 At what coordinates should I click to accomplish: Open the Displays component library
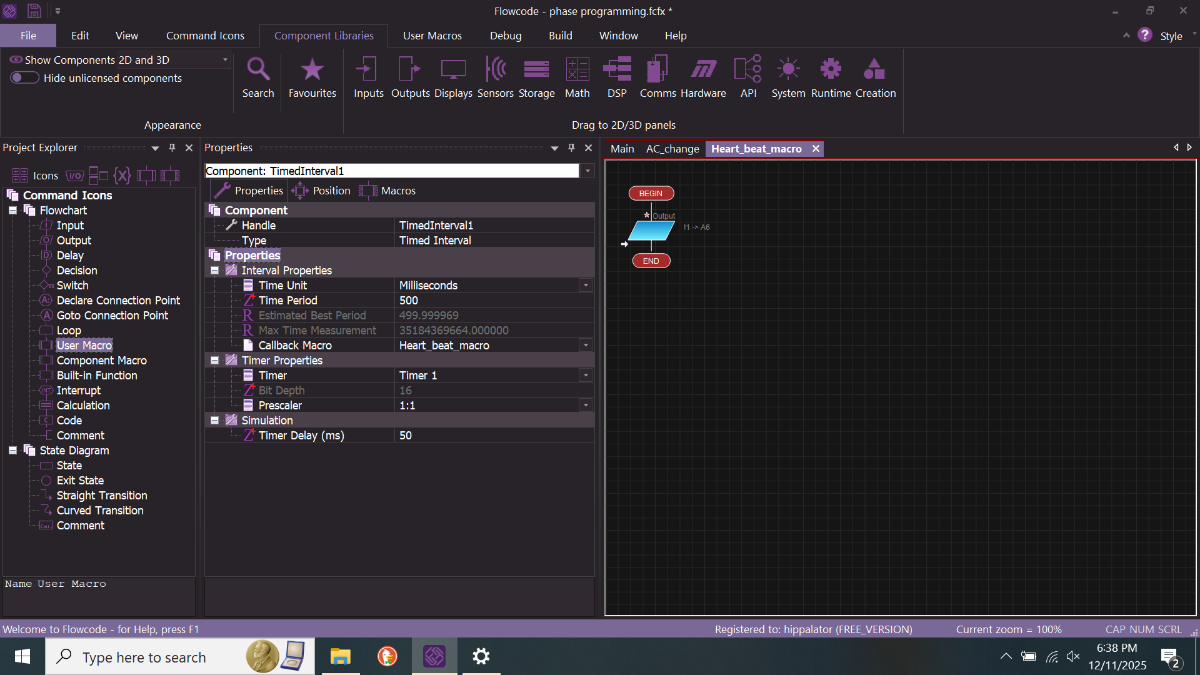[x=453, y=75]
